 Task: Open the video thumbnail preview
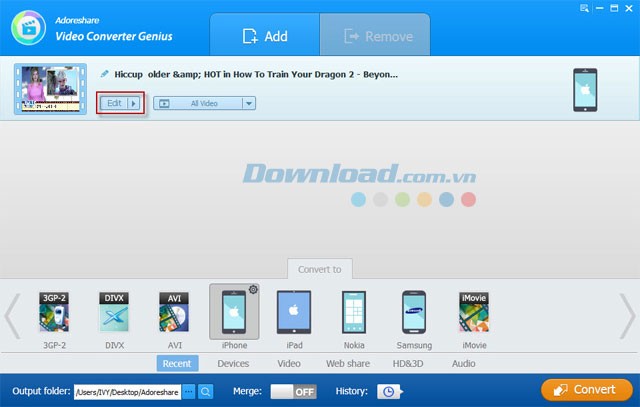pyautogui.click(x=50, y=89)
